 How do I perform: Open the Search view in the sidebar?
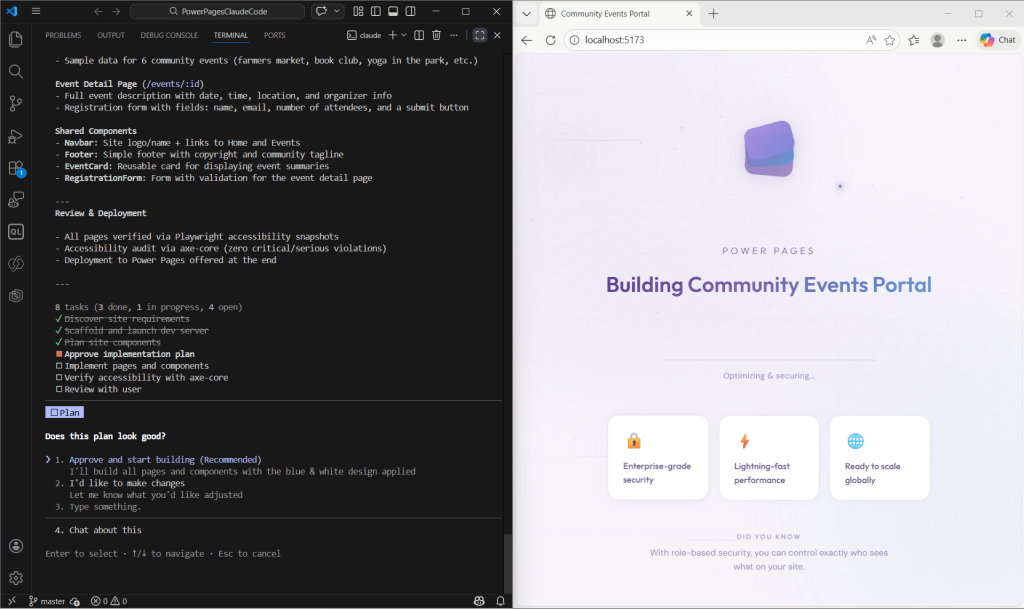coord(15,72)
